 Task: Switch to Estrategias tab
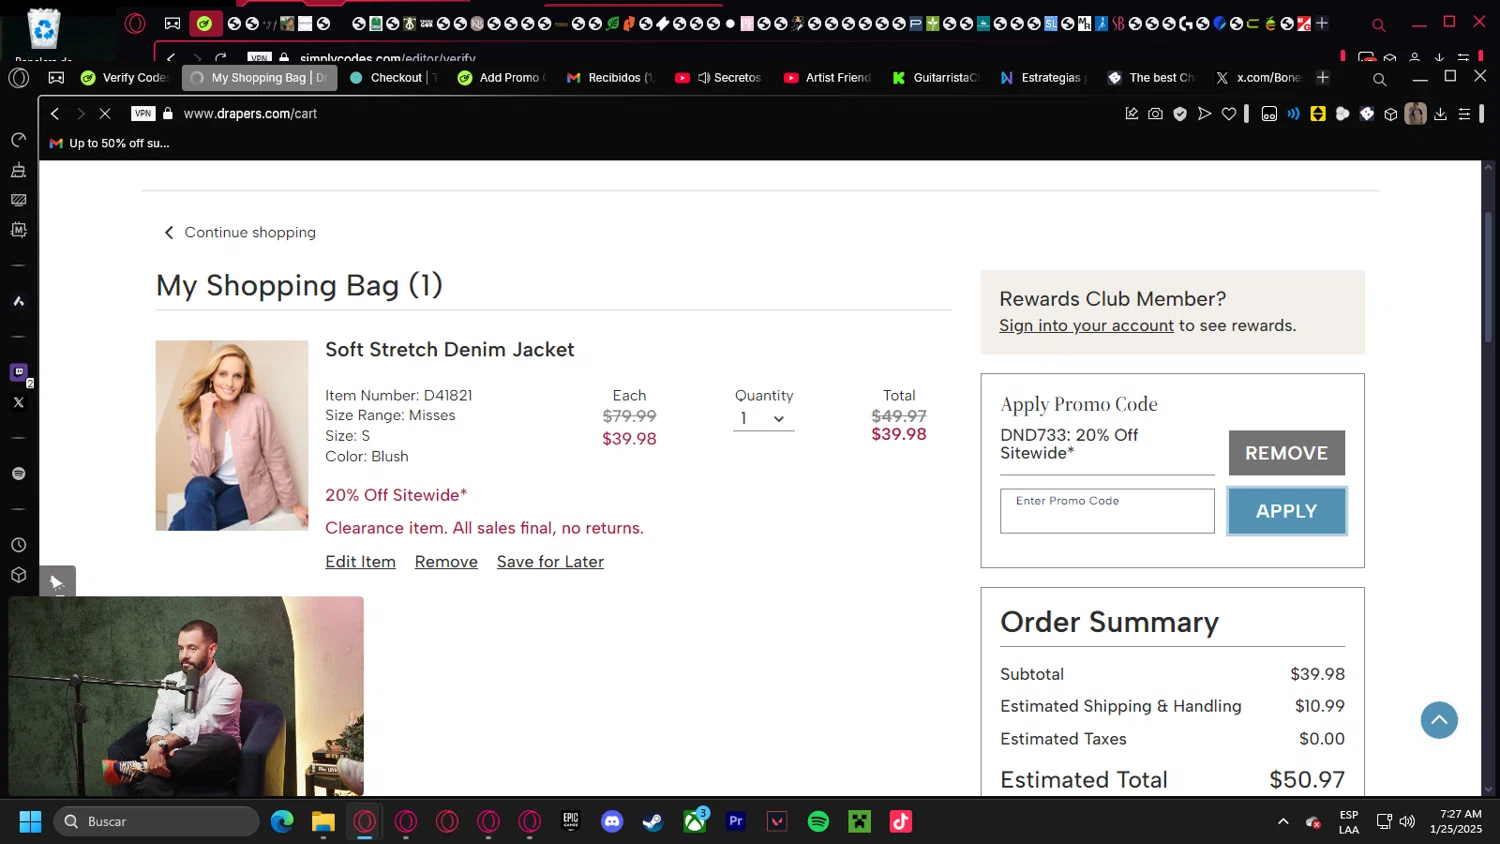coord(1045,77)
